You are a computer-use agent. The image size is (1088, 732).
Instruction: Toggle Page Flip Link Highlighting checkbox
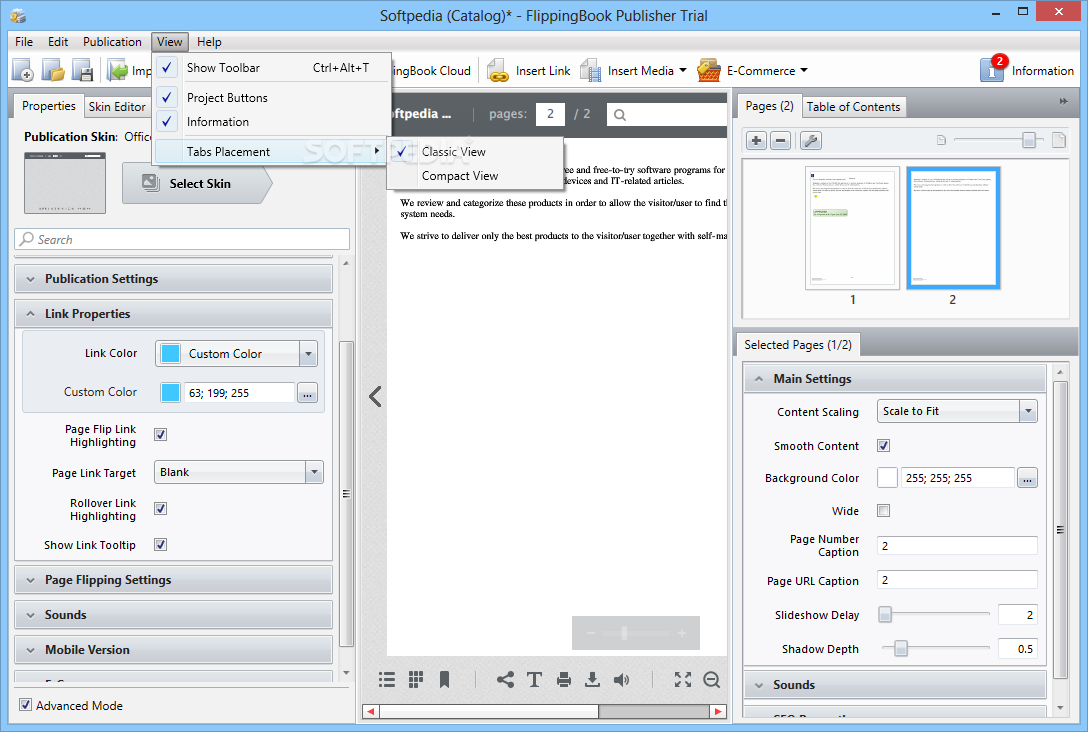160,434
